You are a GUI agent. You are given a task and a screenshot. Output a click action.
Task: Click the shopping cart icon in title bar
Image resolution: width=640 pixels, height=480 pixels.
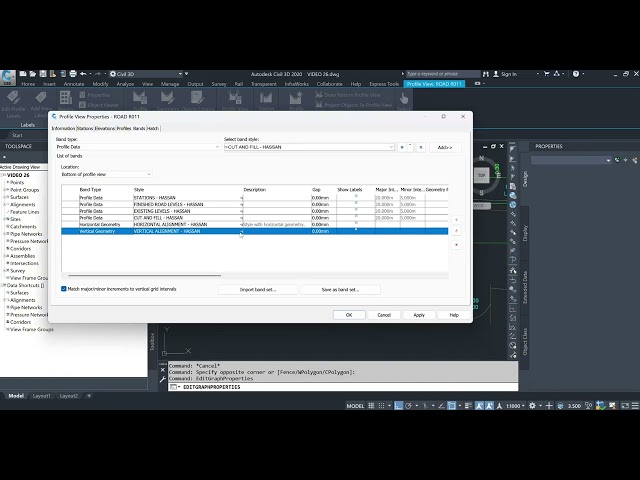point(547,74)
